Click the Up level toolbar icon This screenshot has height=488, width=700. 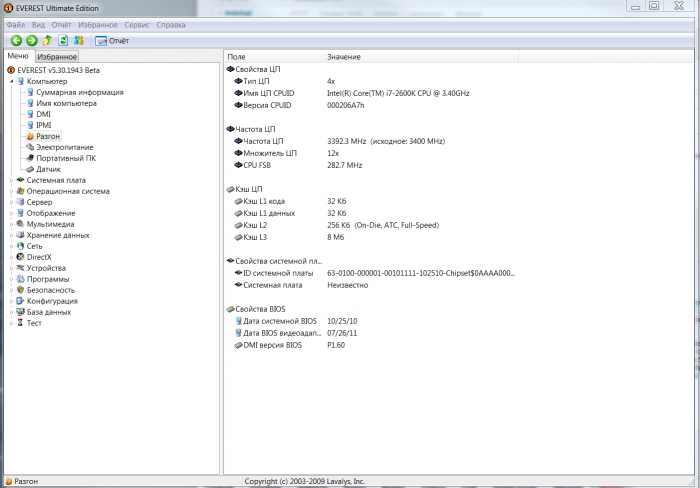coord(47,41)
